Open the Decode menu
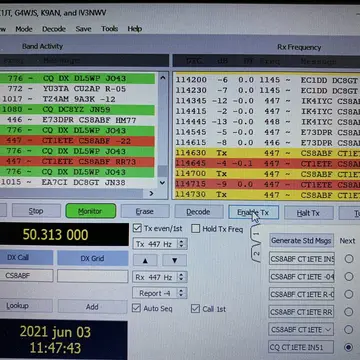The height and width of the screenshot is (360, 360). [x=54, y=29]
